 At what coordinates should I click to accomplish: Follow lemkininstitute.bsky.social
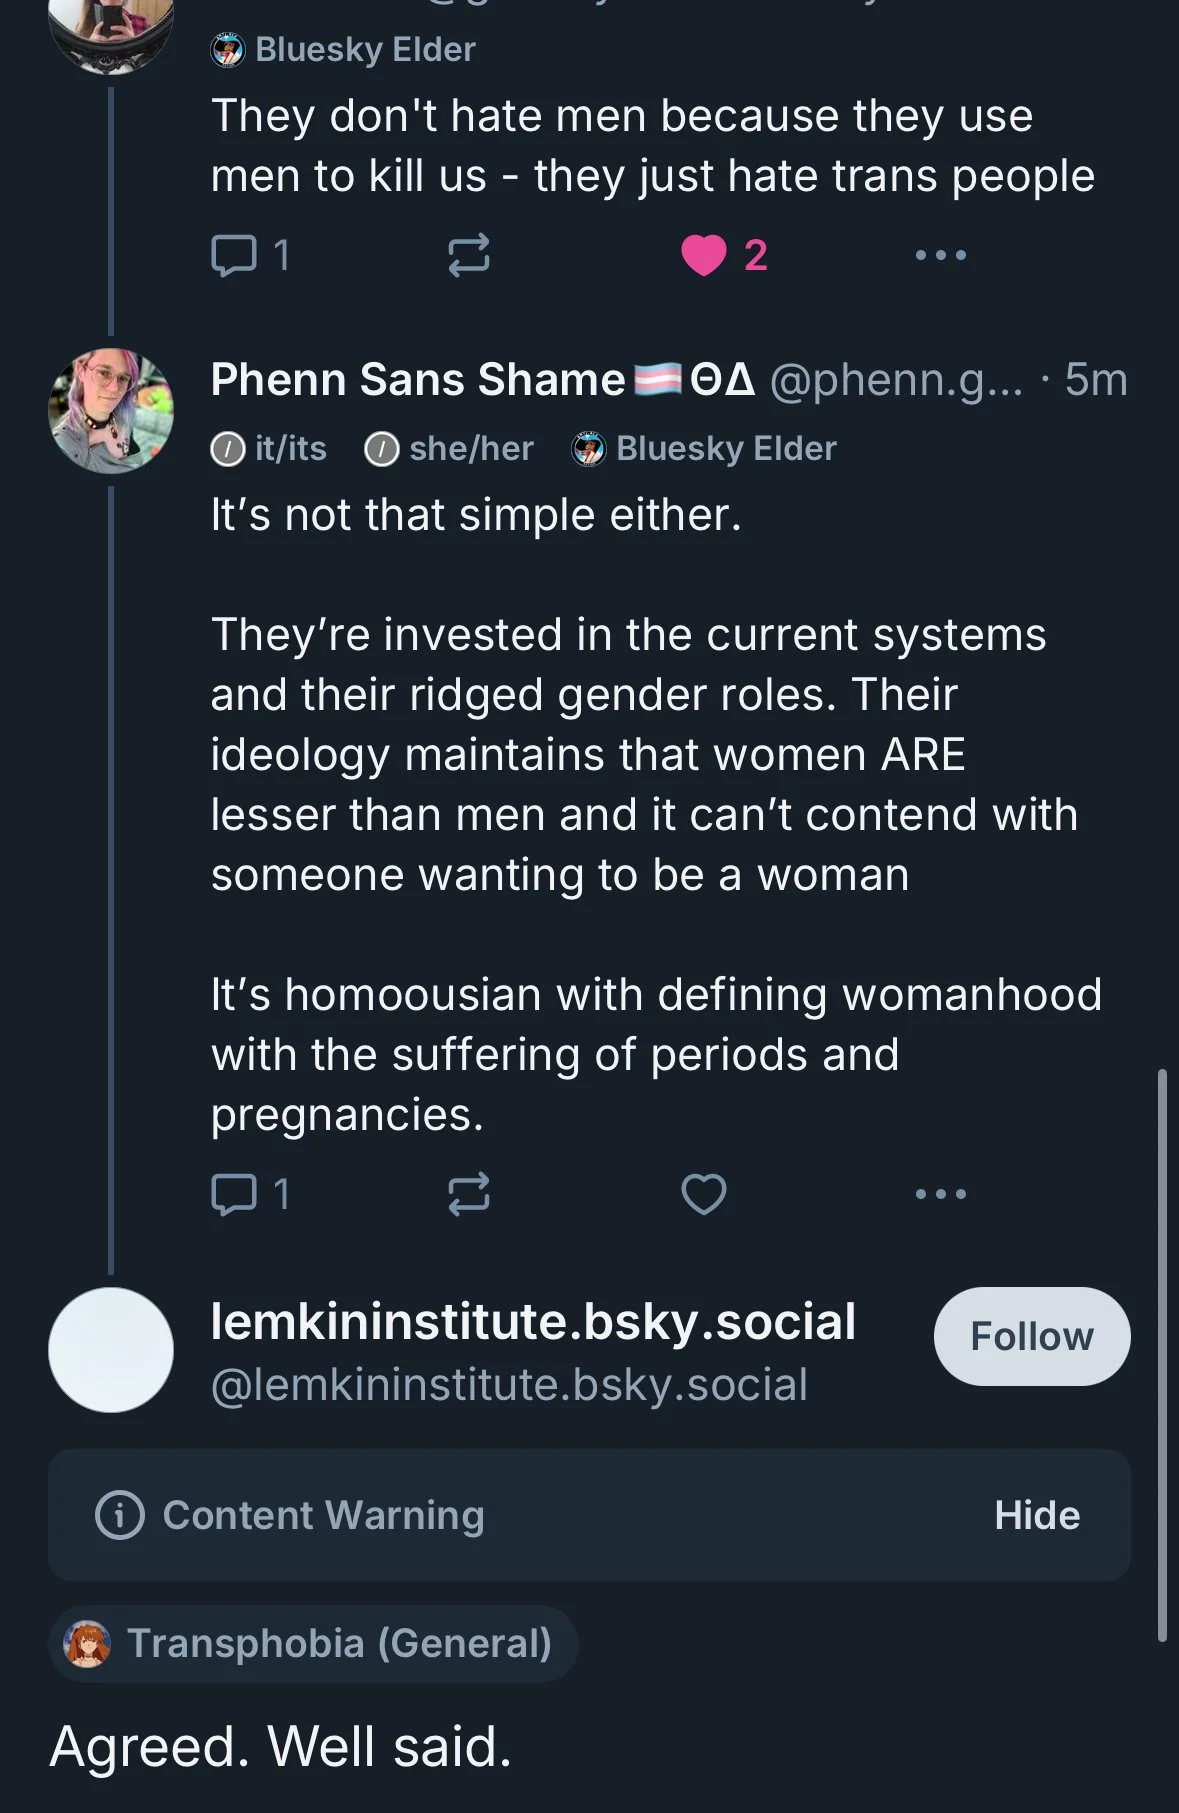1031,1336
